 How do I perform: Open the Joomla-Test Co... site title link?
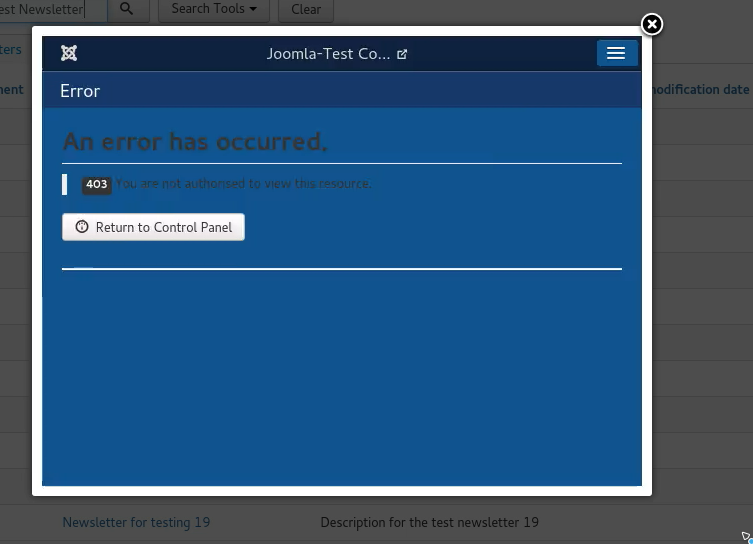click(x=328, y=54)
